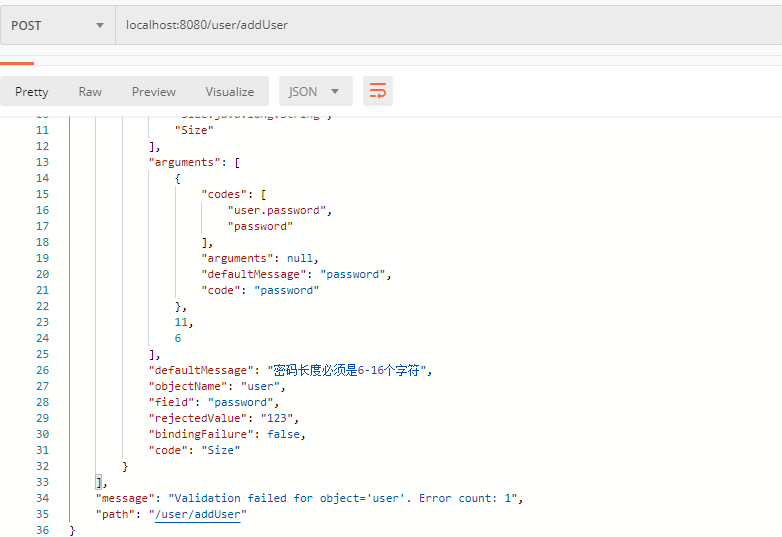The height and width of the screenshot is (537, 782).
Task: Switch to the Preview view tab
Action: (154, 92)
